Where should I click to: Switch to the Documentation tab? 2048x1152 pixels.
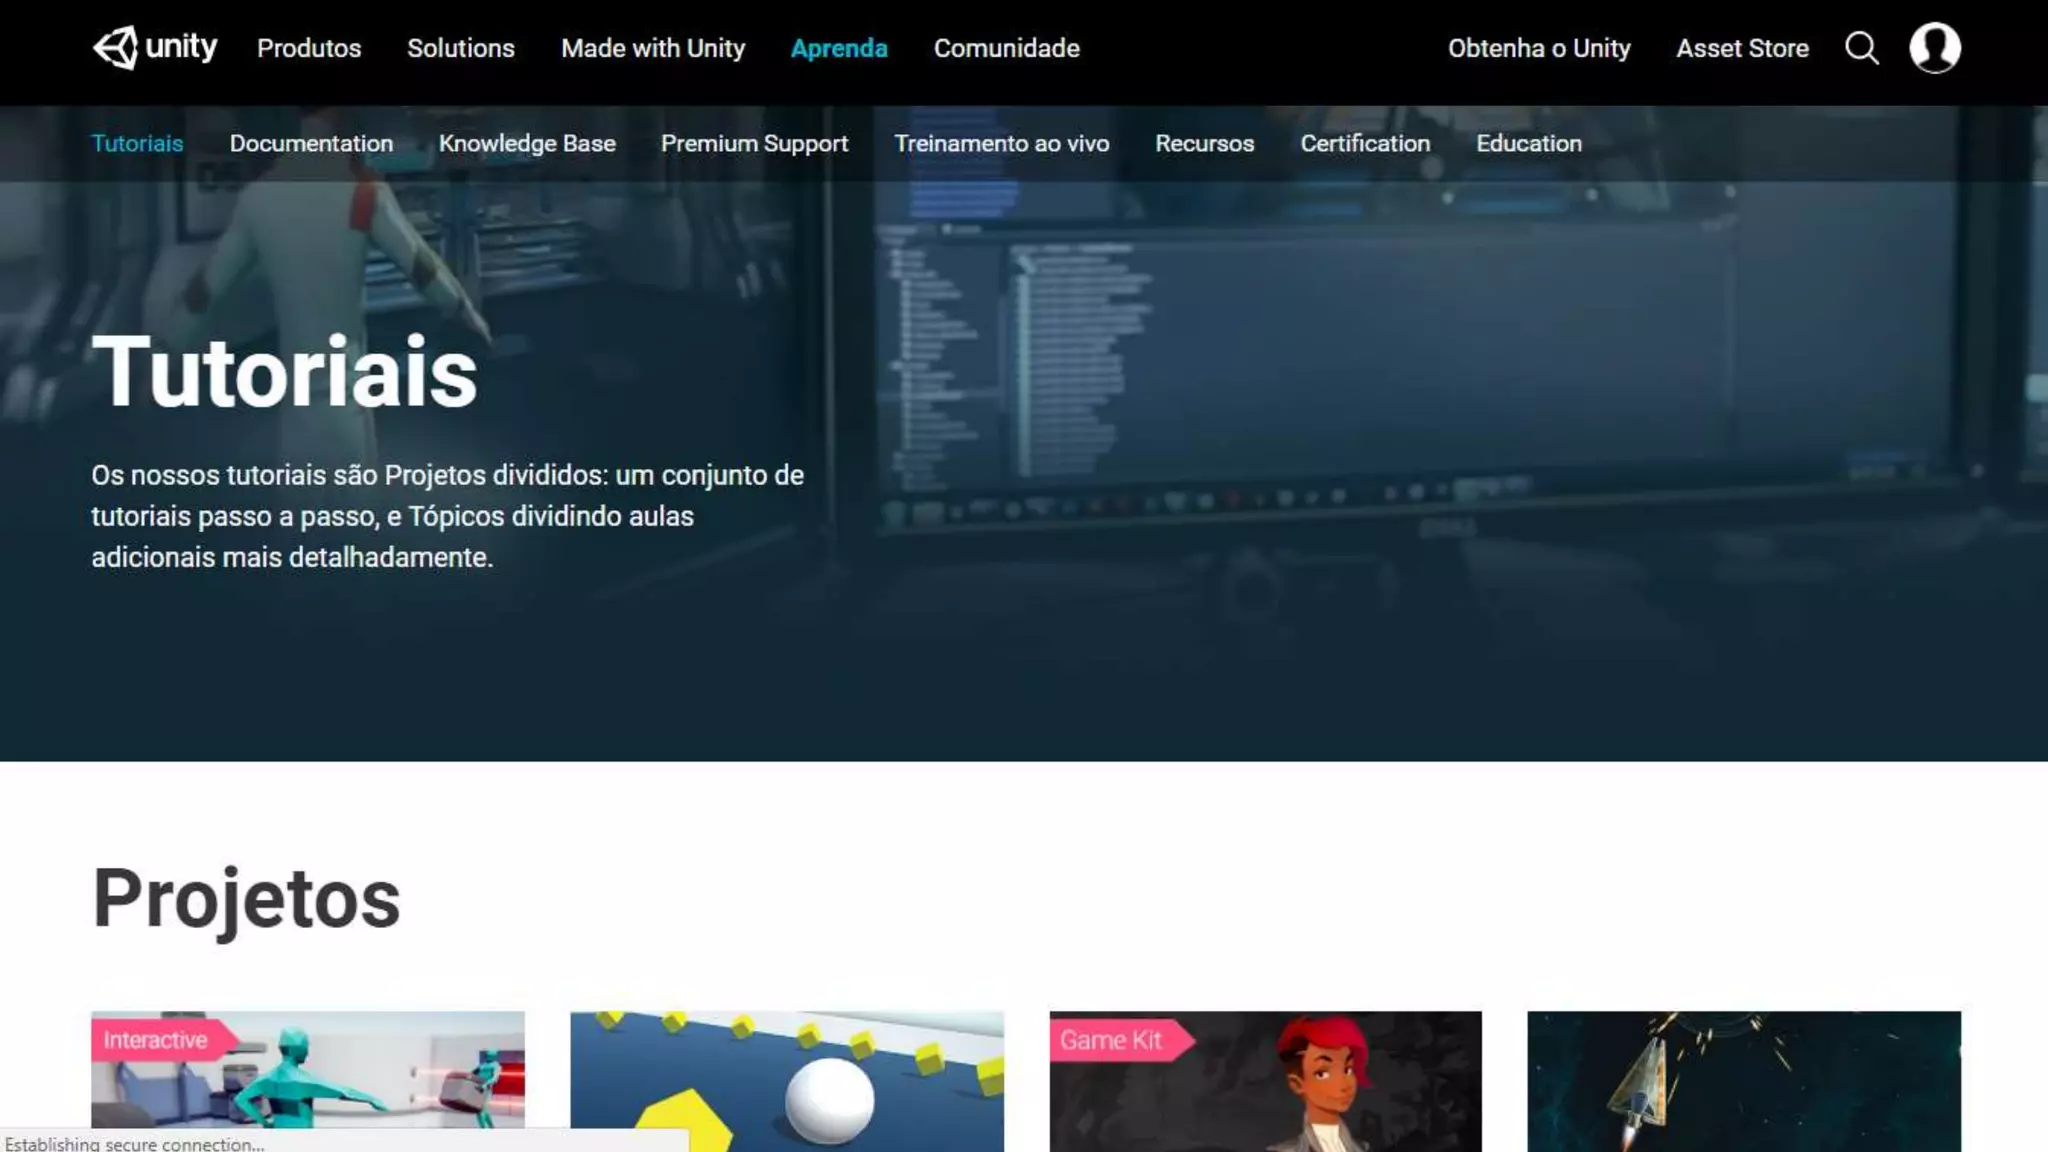click(311, 143)
